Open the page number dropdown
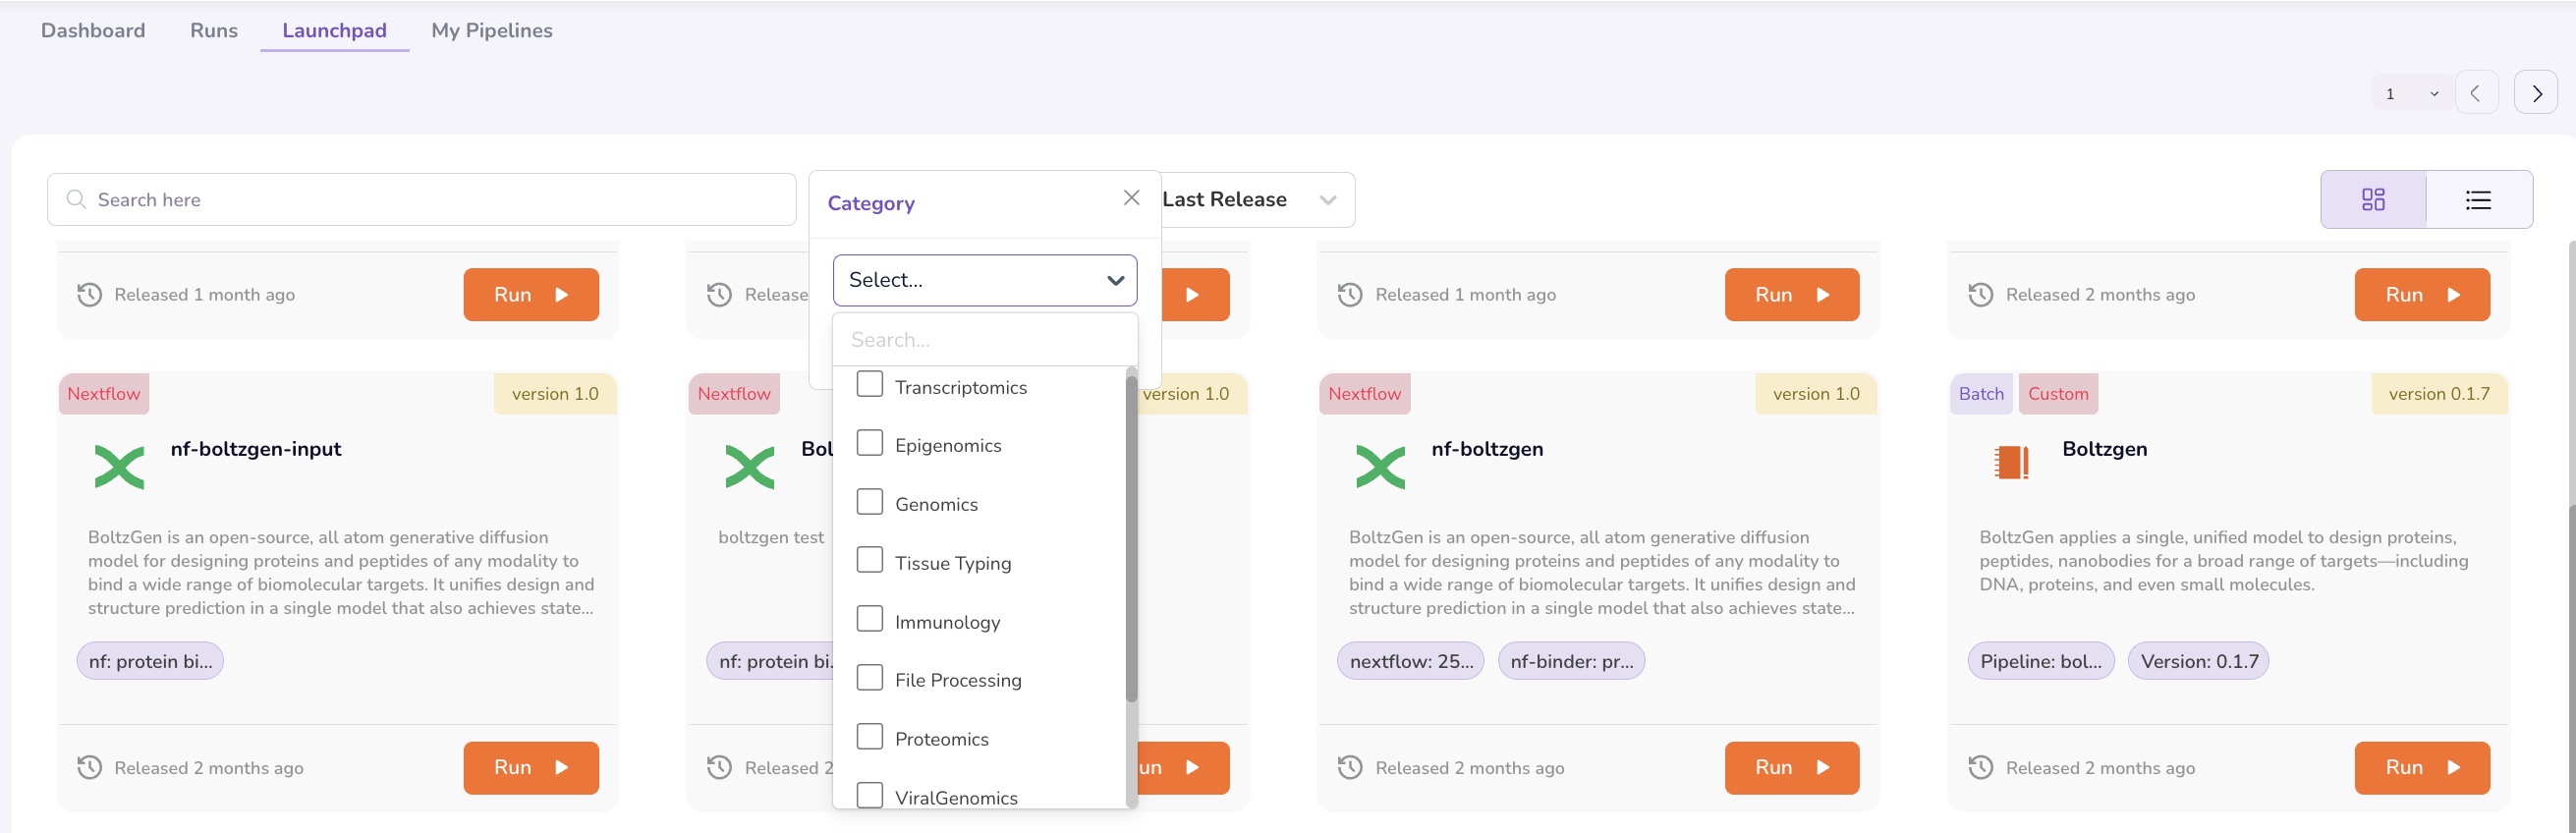This screenshot has width=2576, height=833. (x=2413, y=94)
